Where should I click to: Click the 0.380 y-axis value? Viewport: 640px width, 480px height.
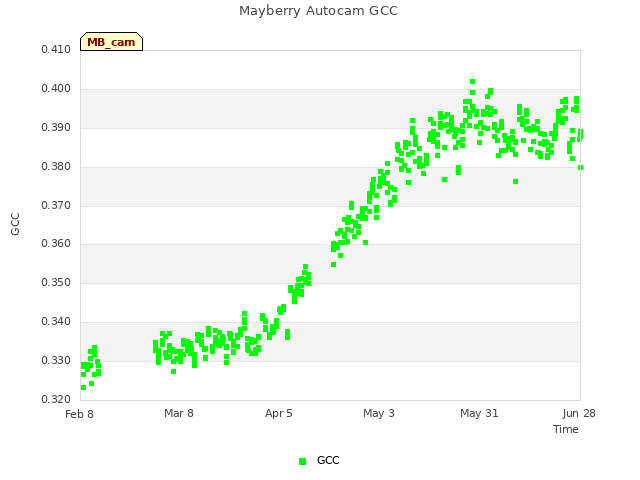(56, 167)
